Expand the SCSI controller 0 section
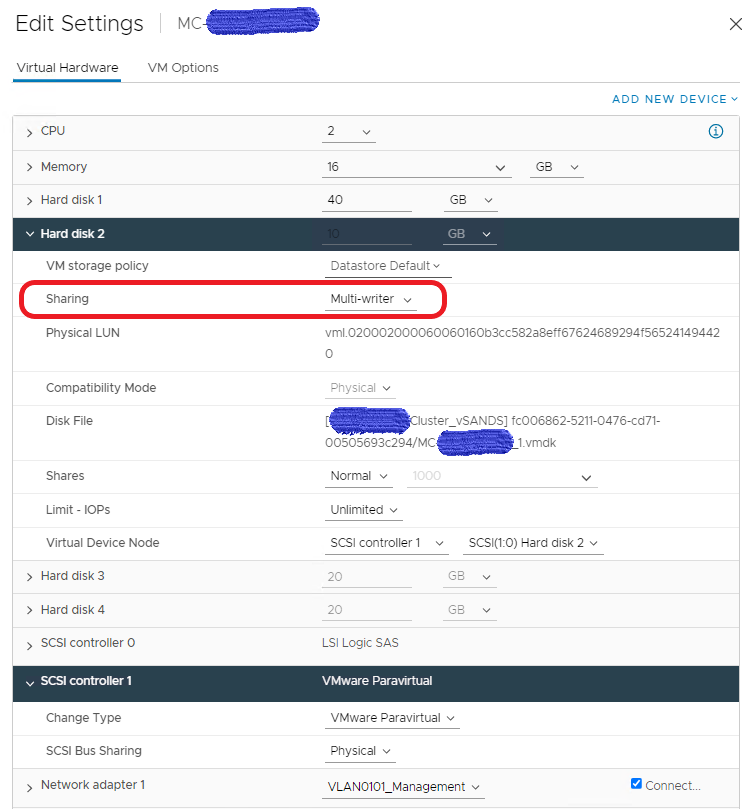The height and width of the screenshot is (809, 756). 29,645
